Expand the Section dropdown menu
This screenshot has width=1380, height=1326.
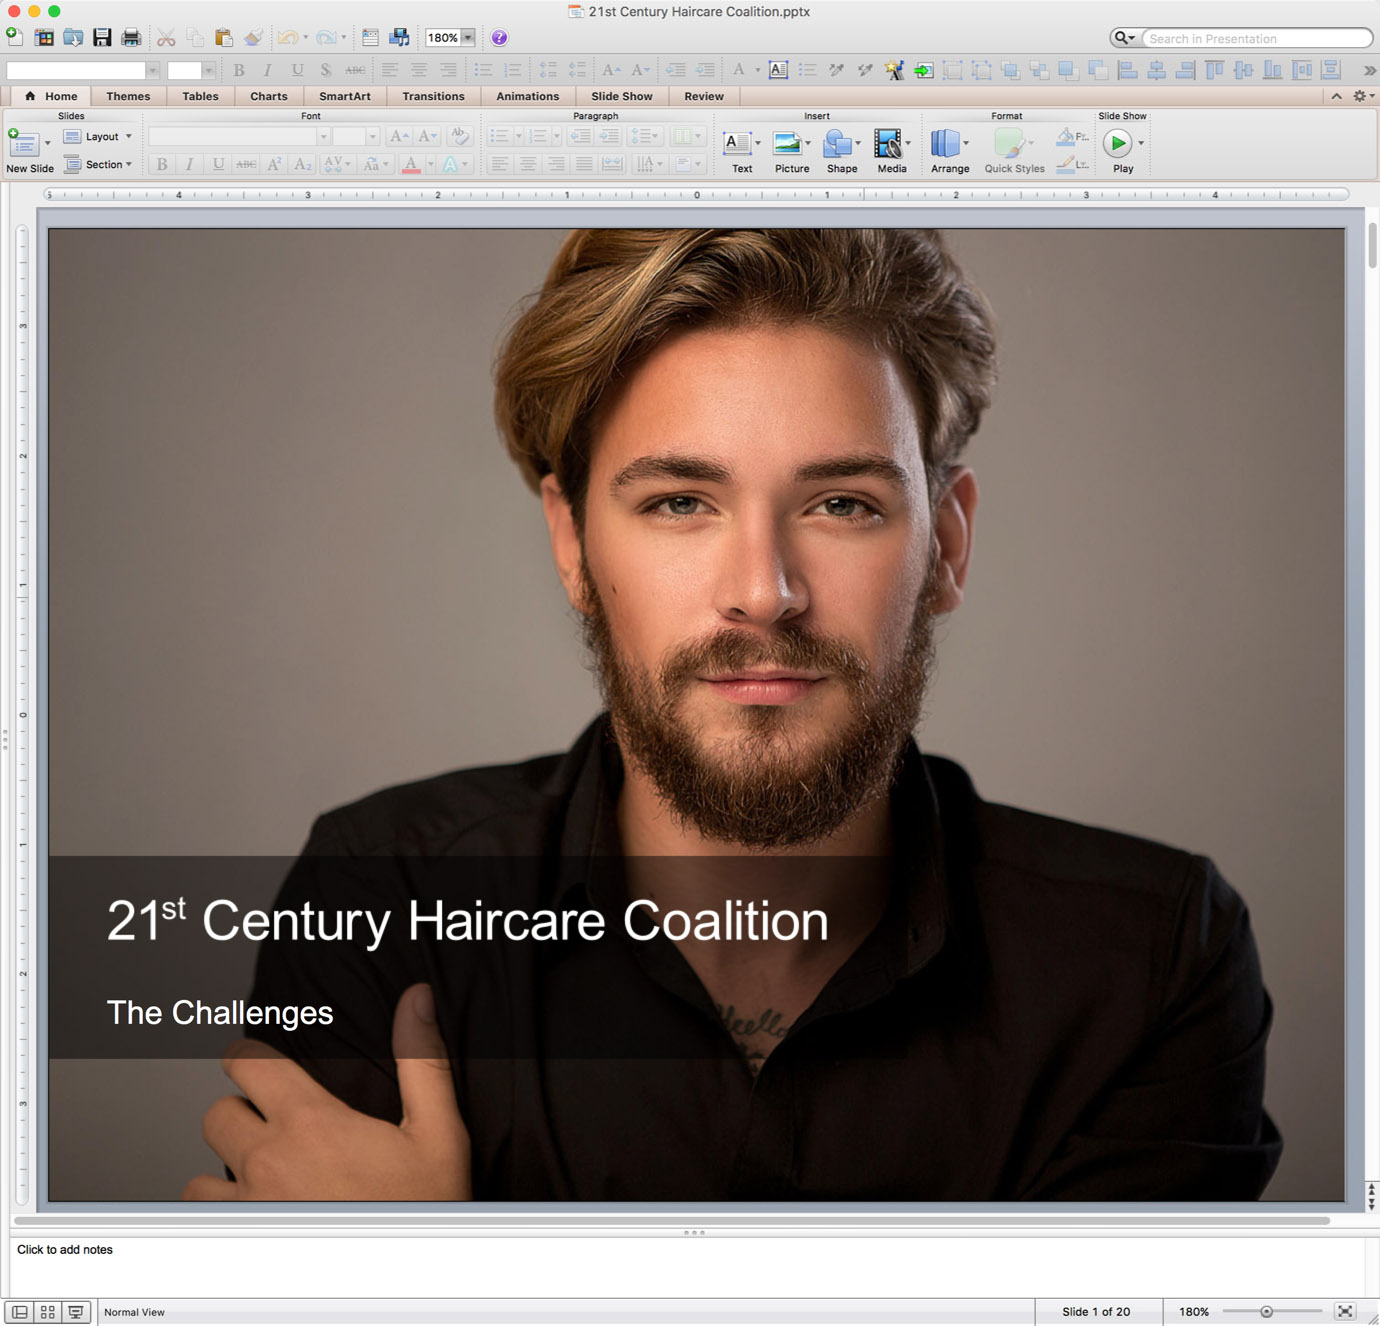point(98,165)
